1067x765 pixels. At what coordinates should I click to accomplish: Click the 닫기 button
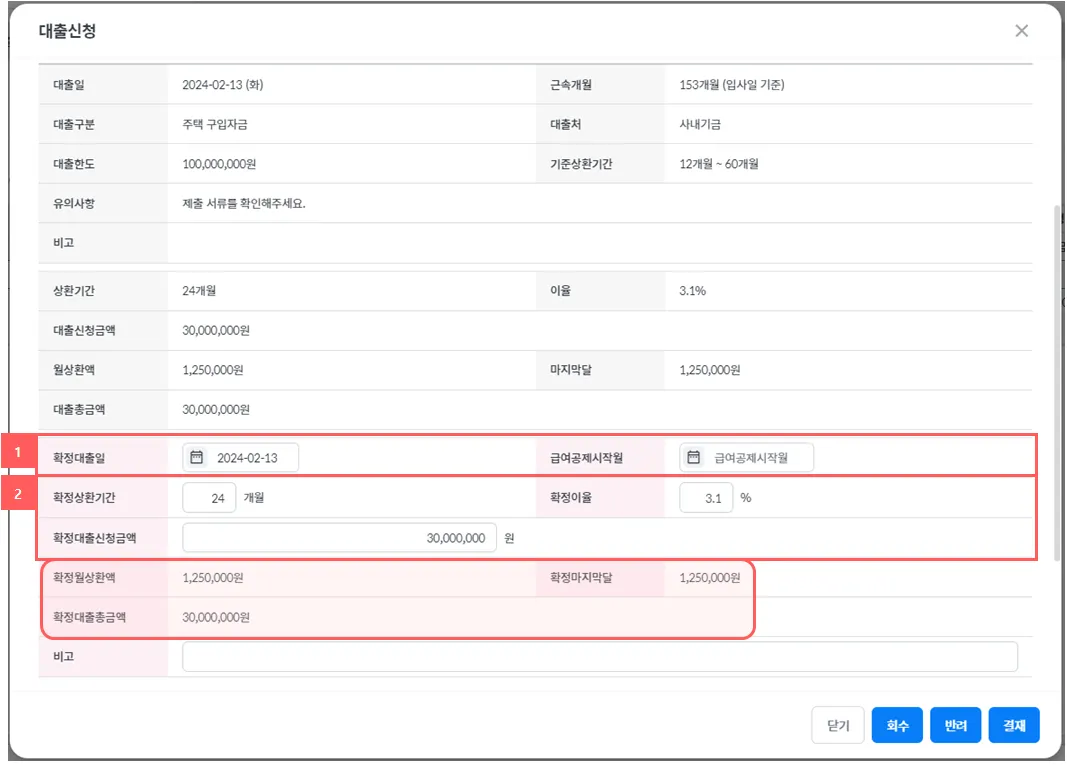(x=838, y=726)
